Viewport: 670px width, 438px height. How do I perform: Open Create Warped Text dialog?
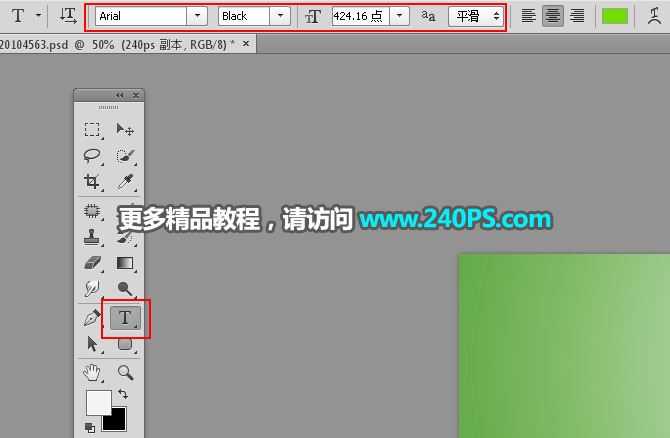click(x=654, y=16)
